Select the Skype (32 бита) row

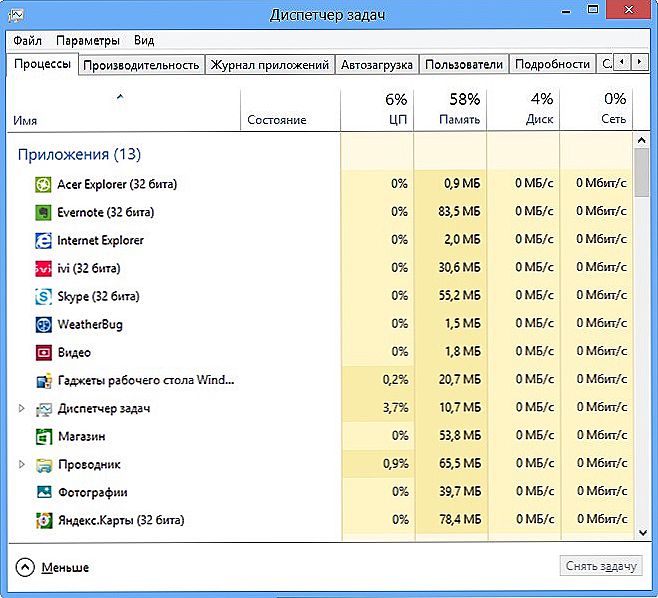click(x=320, y=296)
